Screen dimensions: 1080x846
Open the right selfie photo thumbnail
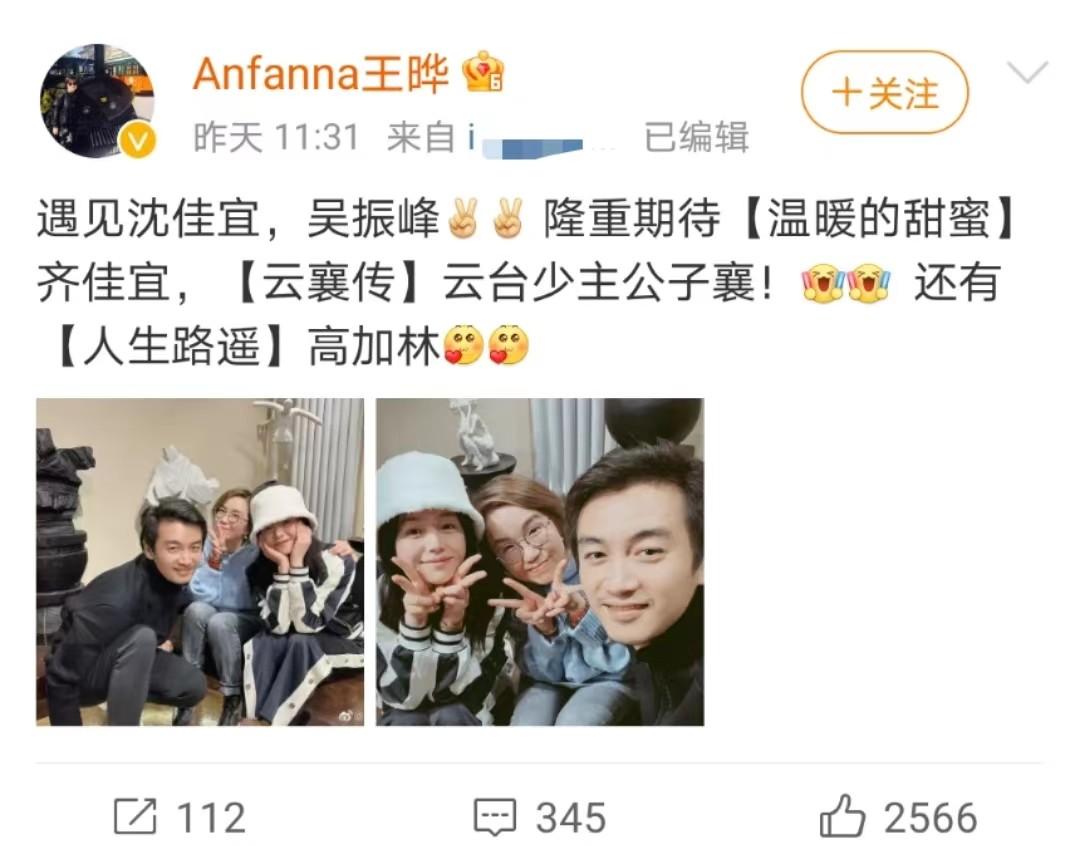pyautogui.click(x=540, y=561)
